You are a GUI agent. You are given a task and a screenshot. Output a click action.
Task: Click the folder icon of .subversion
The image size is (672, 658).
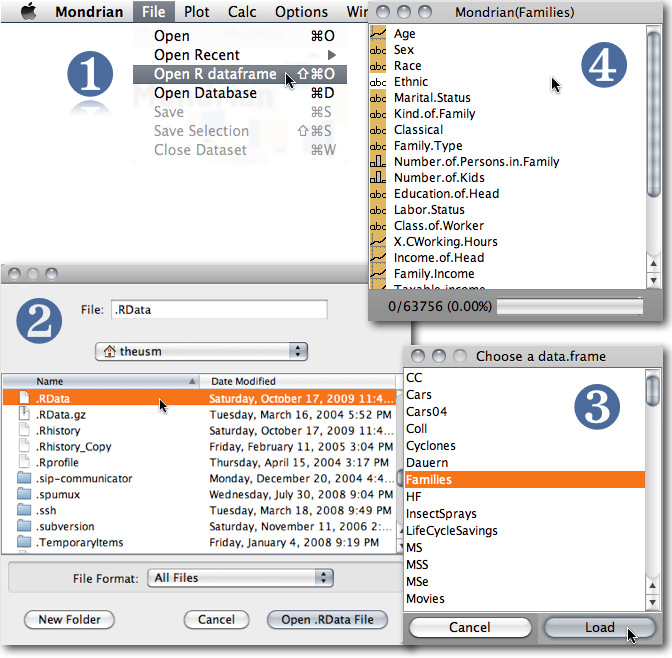pos(24,526)
